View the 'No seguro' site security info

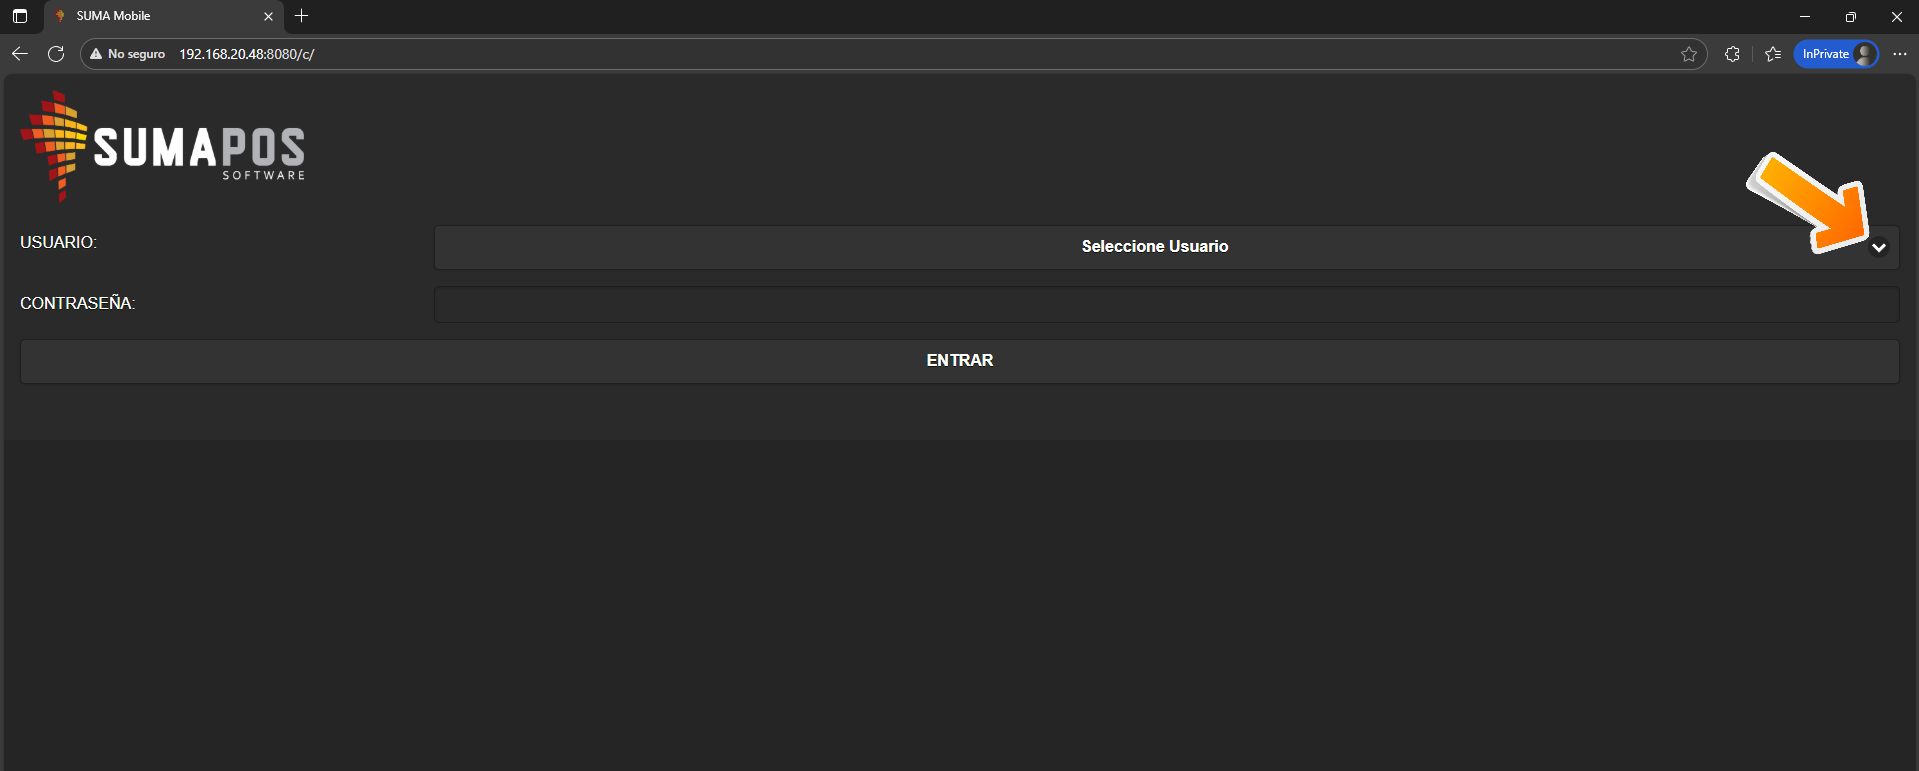click(x=127, y=54)
